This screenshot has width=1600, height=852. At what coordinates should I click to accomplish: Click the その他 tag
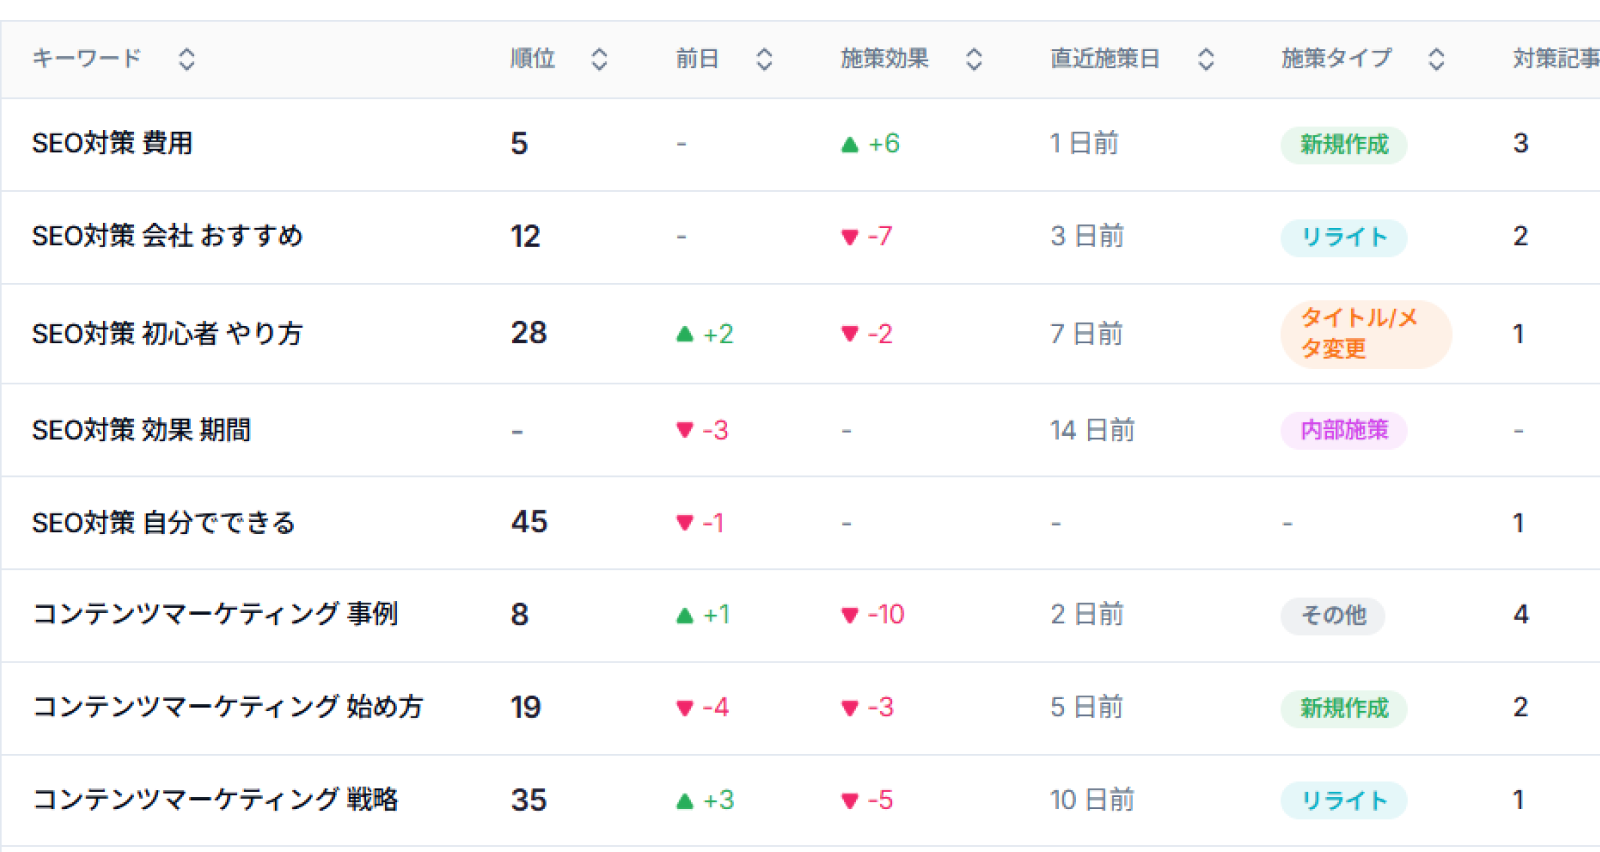point(1333,615)
